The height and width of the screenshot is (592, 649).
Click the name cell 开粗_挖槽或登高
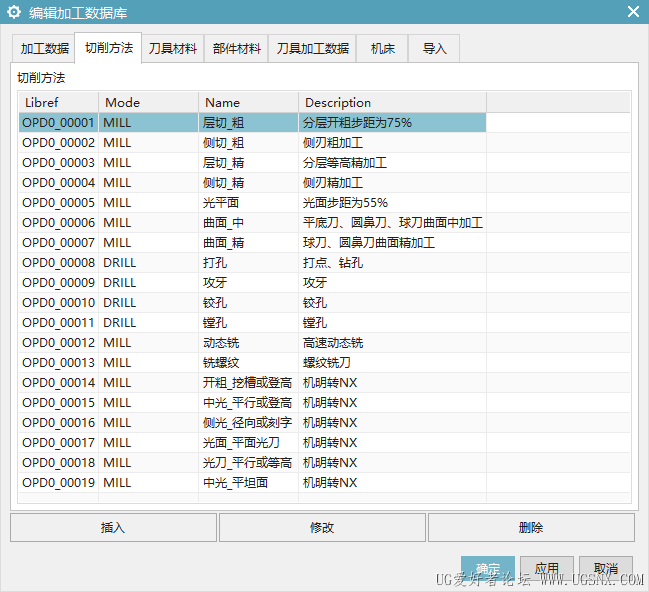pos(248,383)
